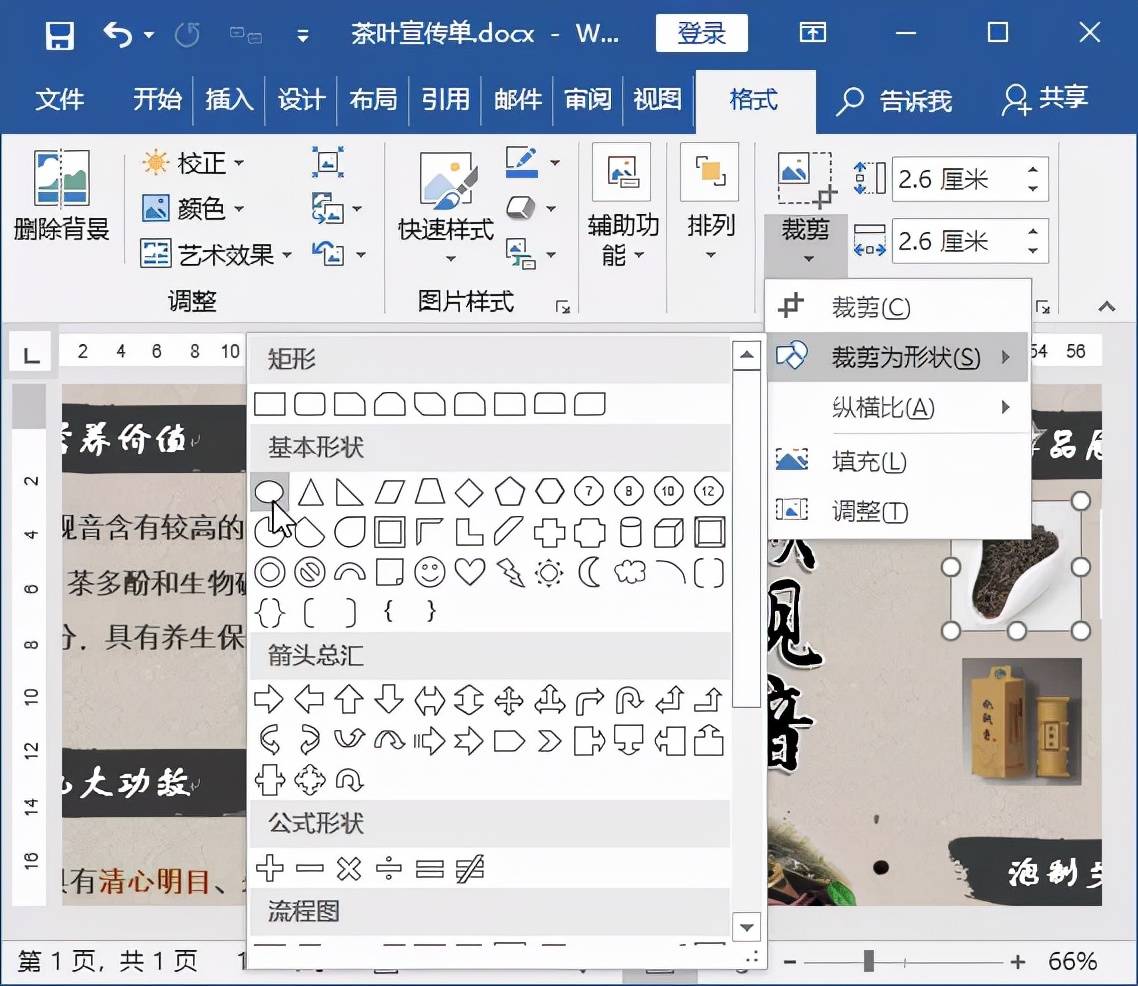The image size is (1138, 986).
Task: Open the 快速样式 quick styles gallery
Action: (x=447, y=208)
